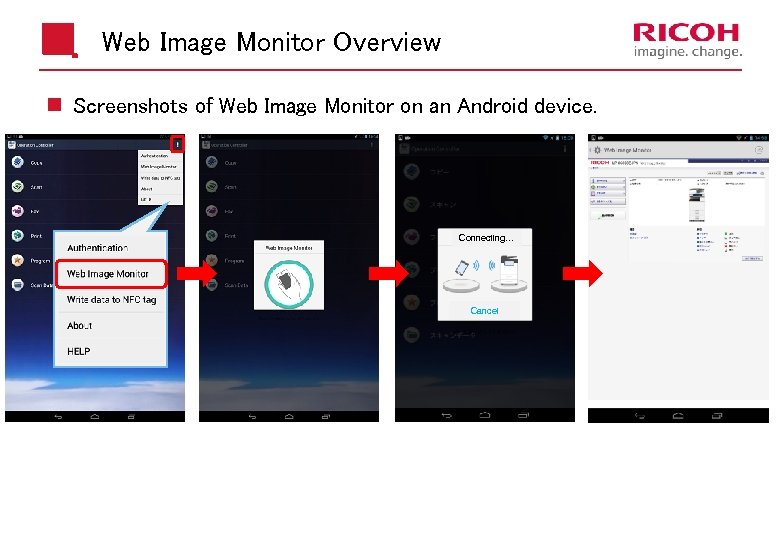Tap back button below the web page screenshot

(x=640, y=416)
